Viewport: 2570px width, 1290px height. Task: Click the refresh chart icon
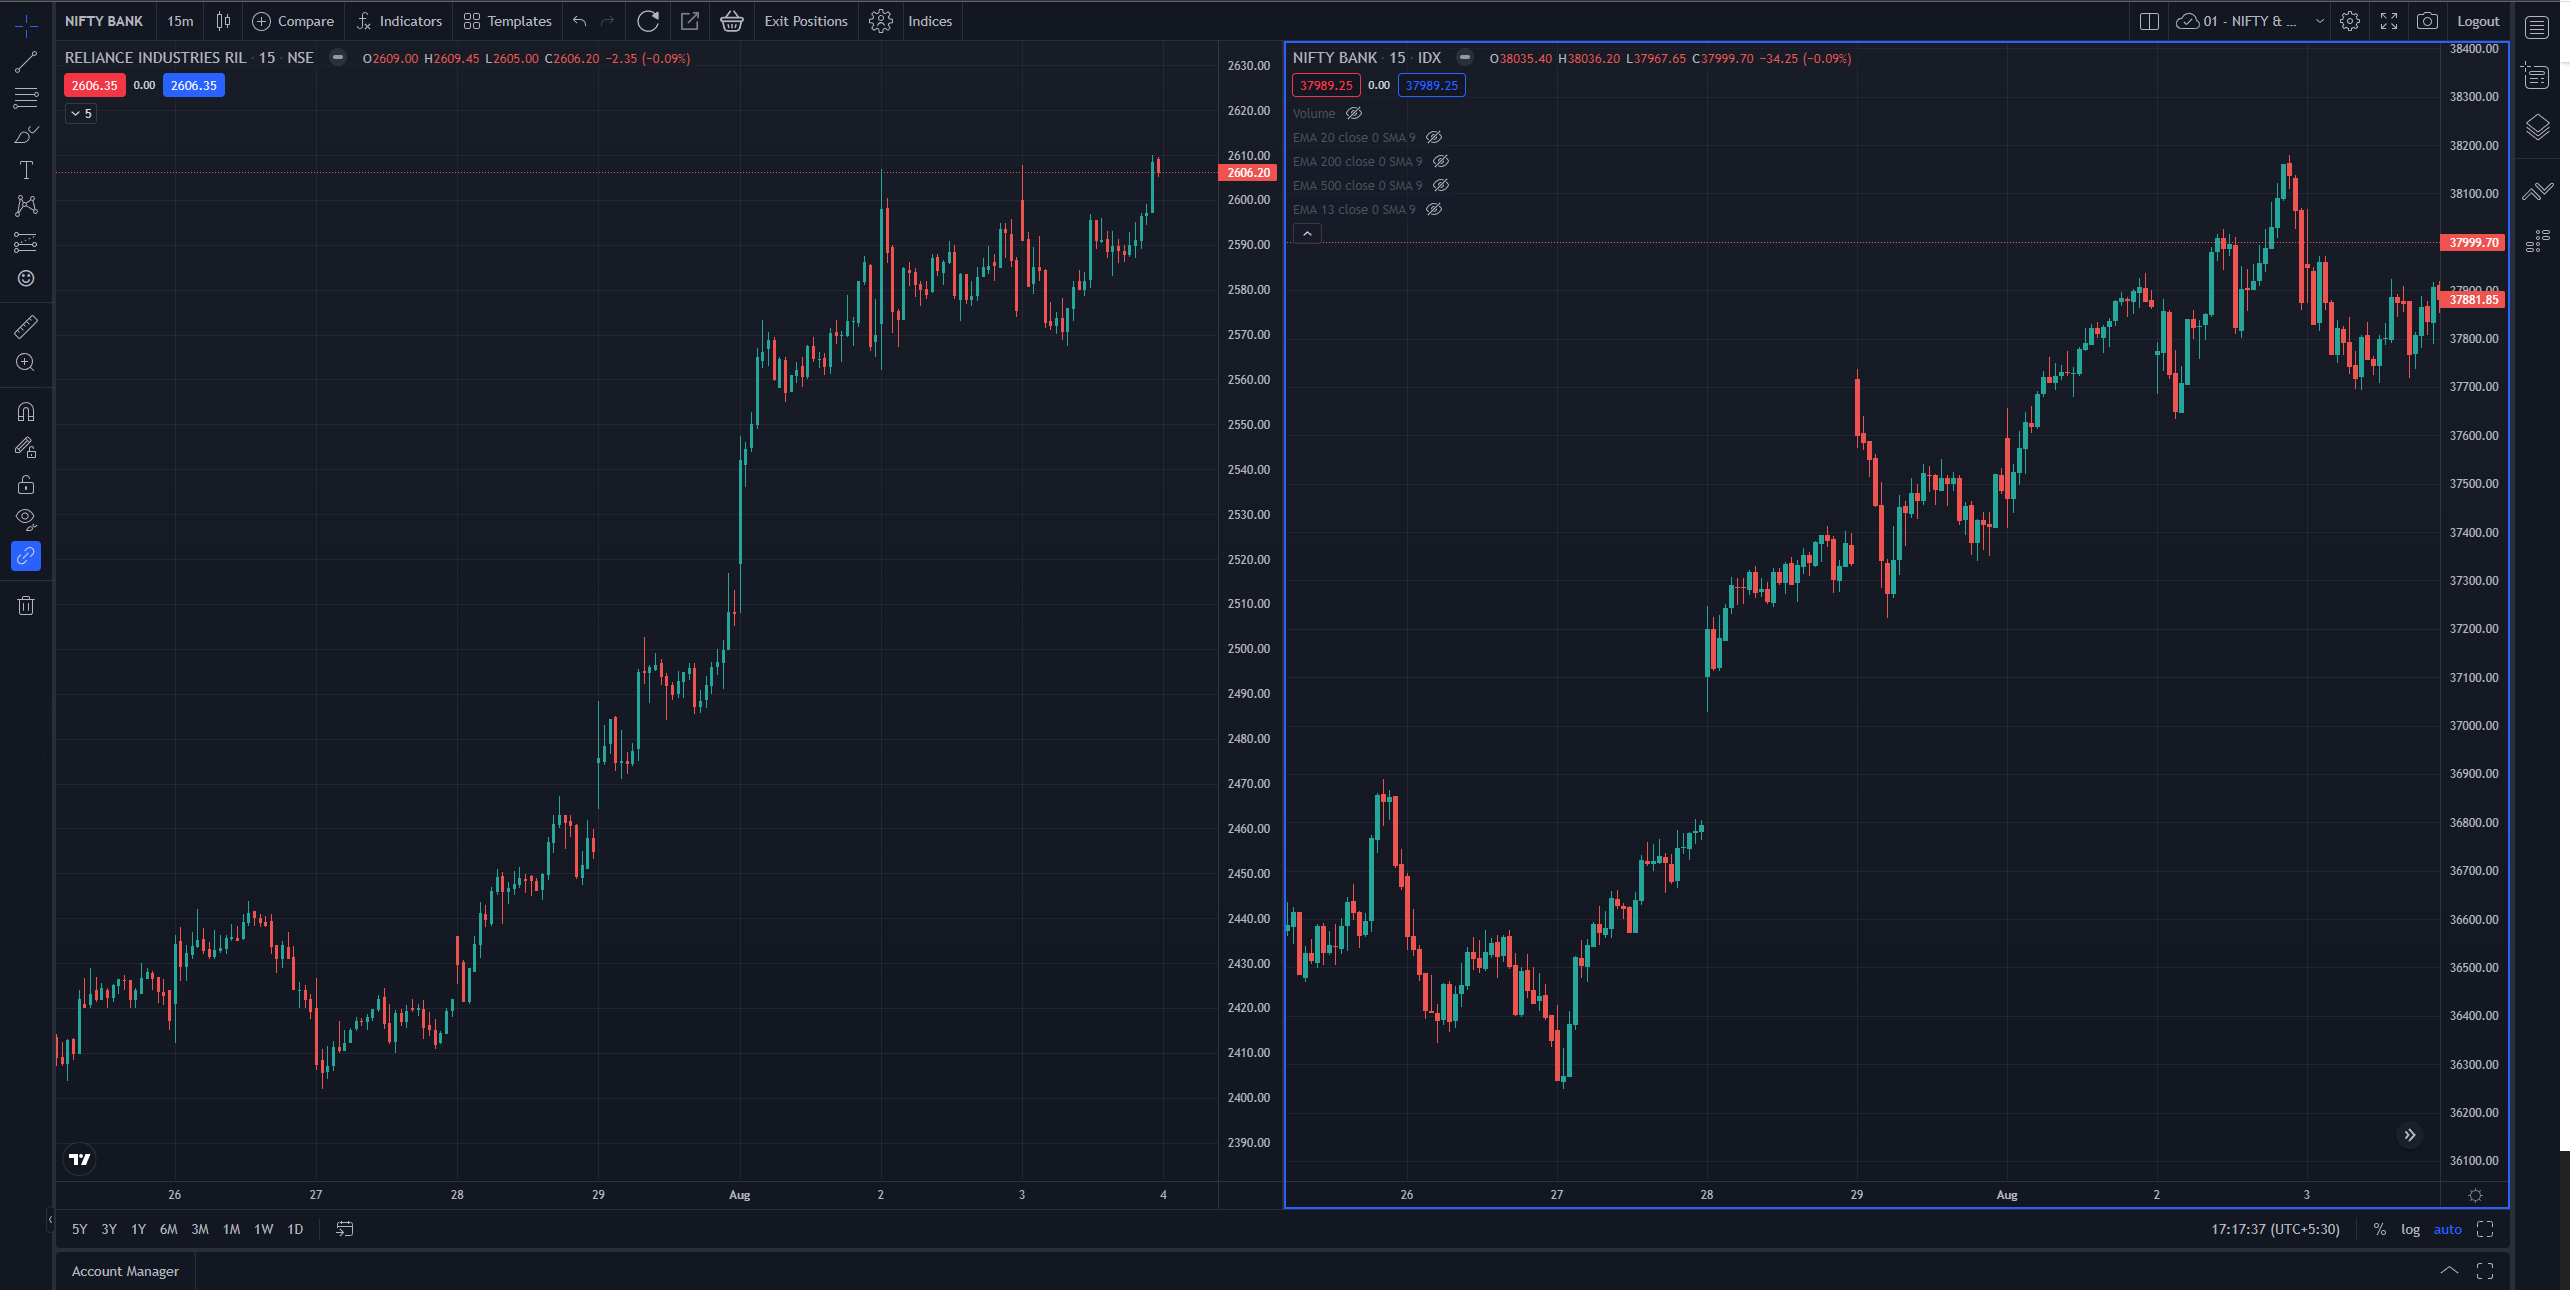pyautogui.click(x=648, y=21)
